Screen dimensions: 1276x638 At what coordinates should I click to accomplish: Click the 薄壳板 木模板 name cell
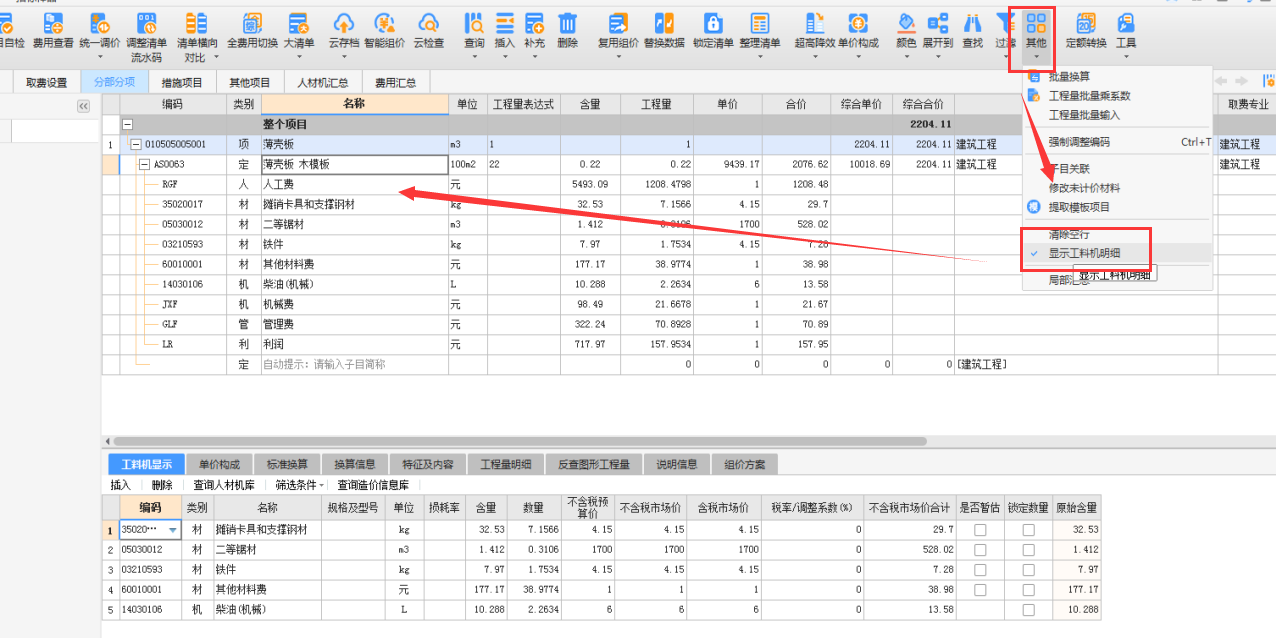pyautogui.click(x=355, y=165)
